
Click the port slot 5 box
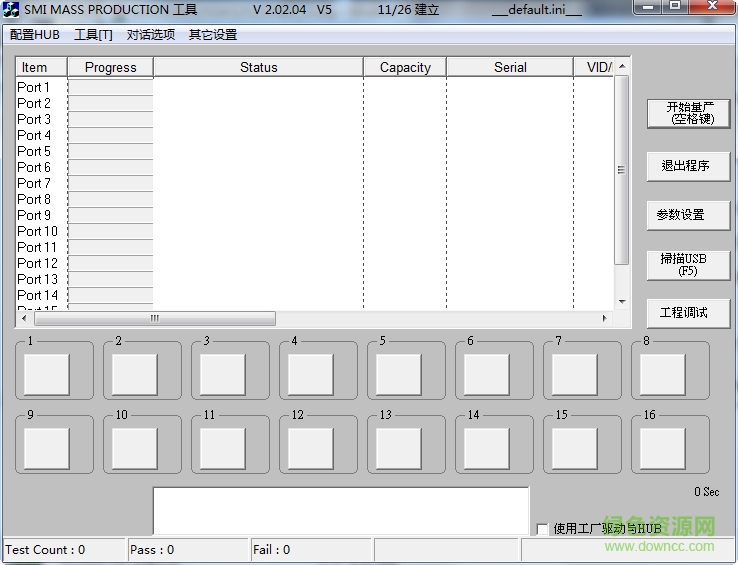[x=399, y=375]
